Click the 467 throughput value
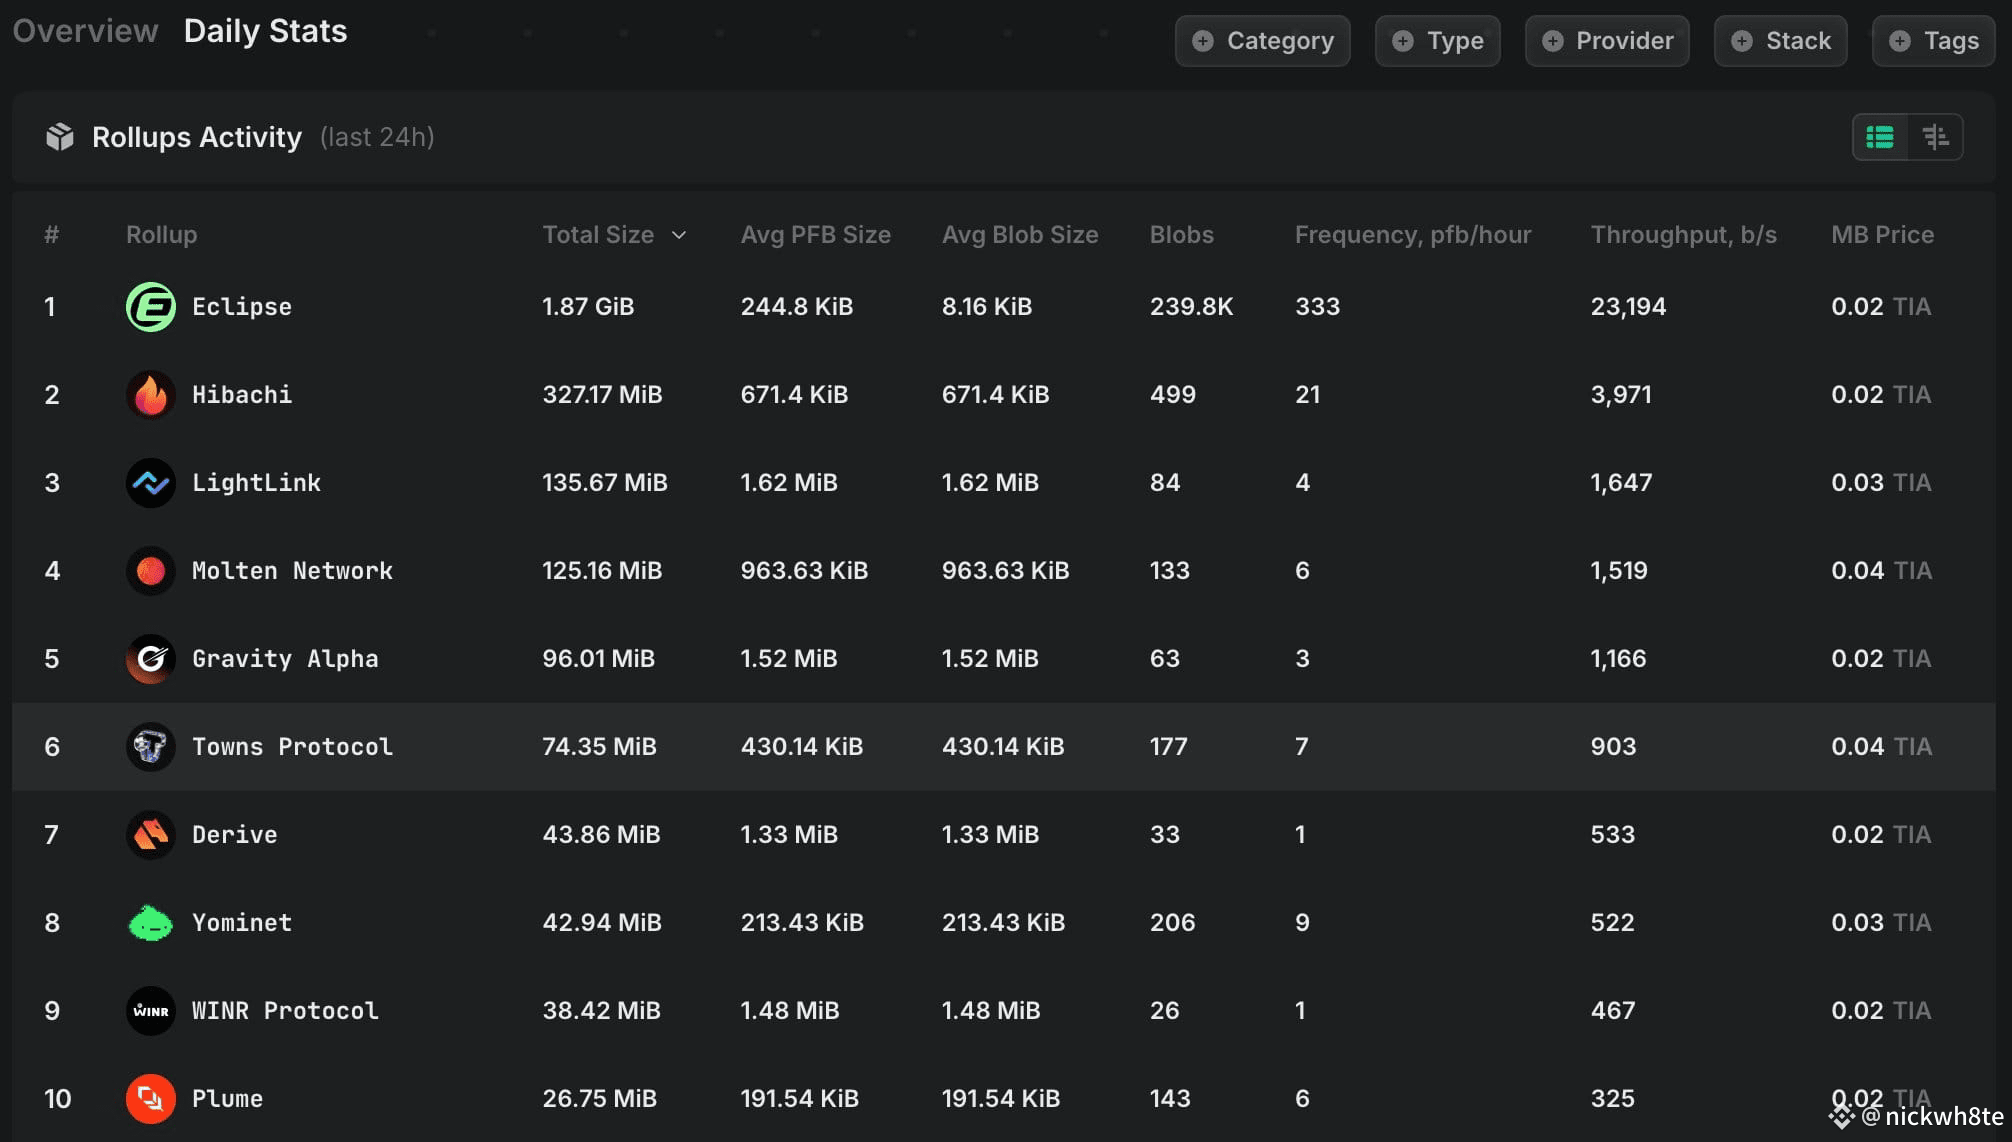 coord(1613,1011)
